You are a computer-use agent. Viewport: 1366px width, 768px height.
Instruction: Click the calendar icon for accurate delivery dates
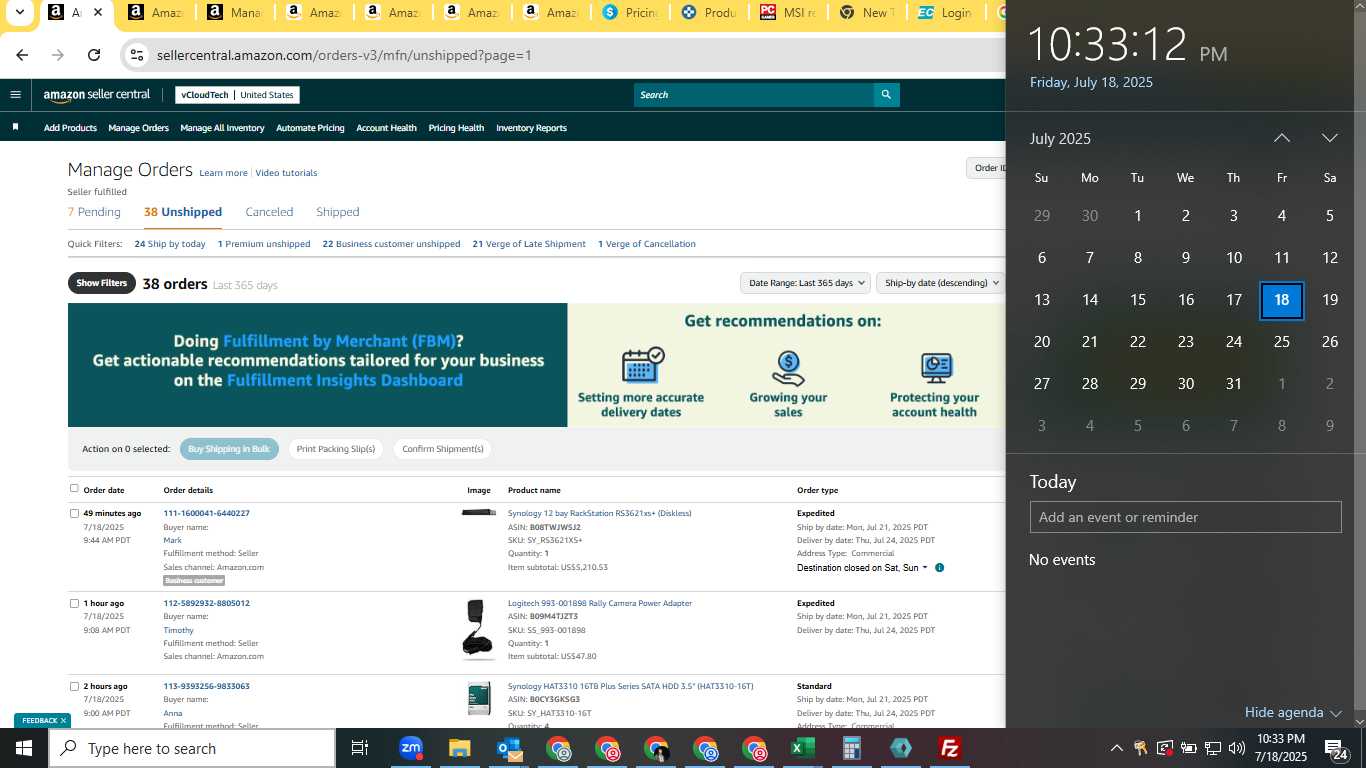(x=641, y=366)
